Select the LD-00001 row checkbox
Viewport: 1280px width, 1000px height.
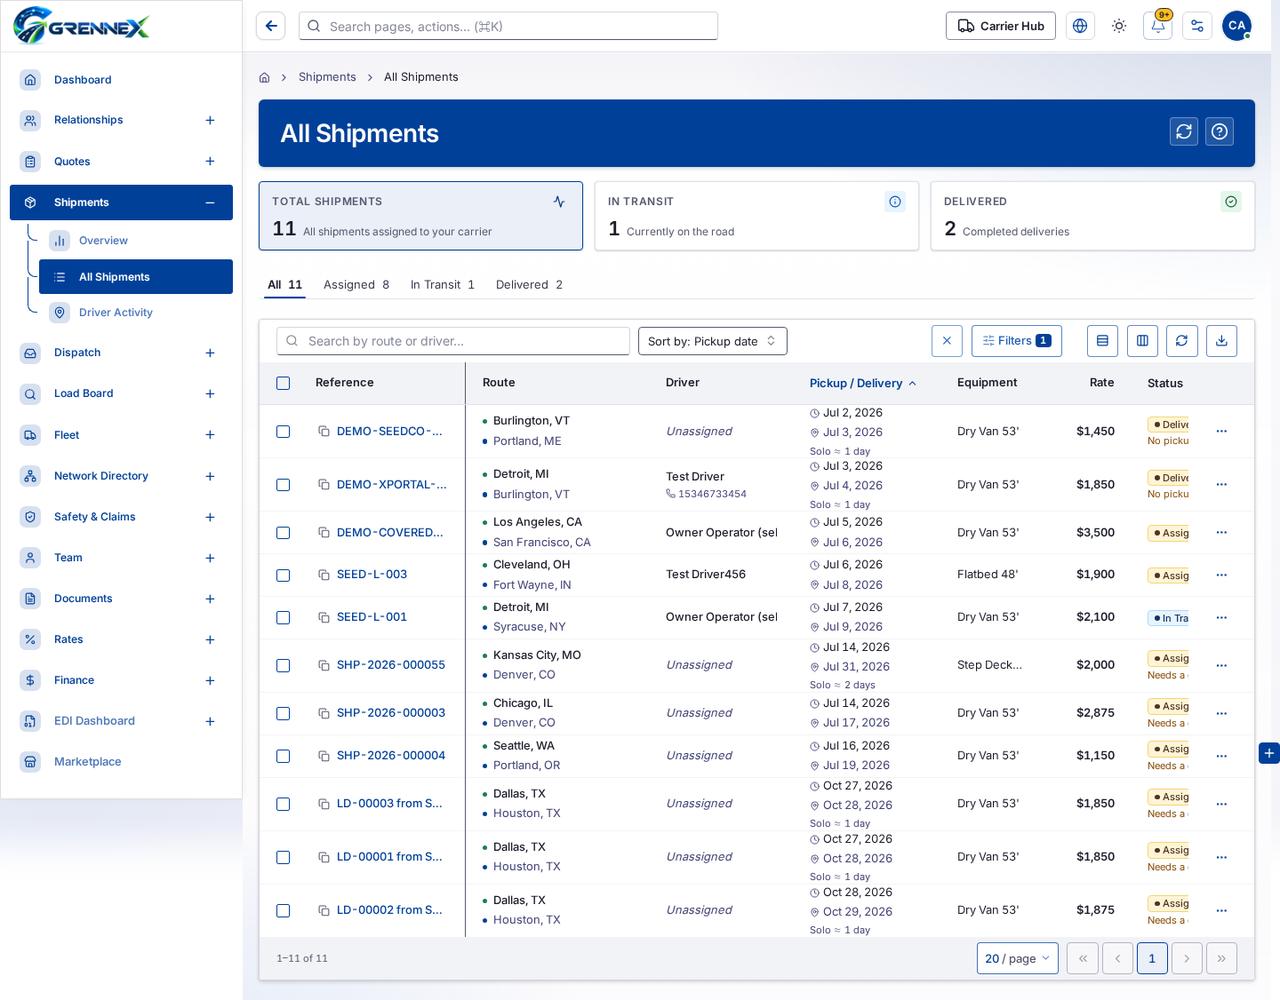pyautogui.click(x=283, y=858)
